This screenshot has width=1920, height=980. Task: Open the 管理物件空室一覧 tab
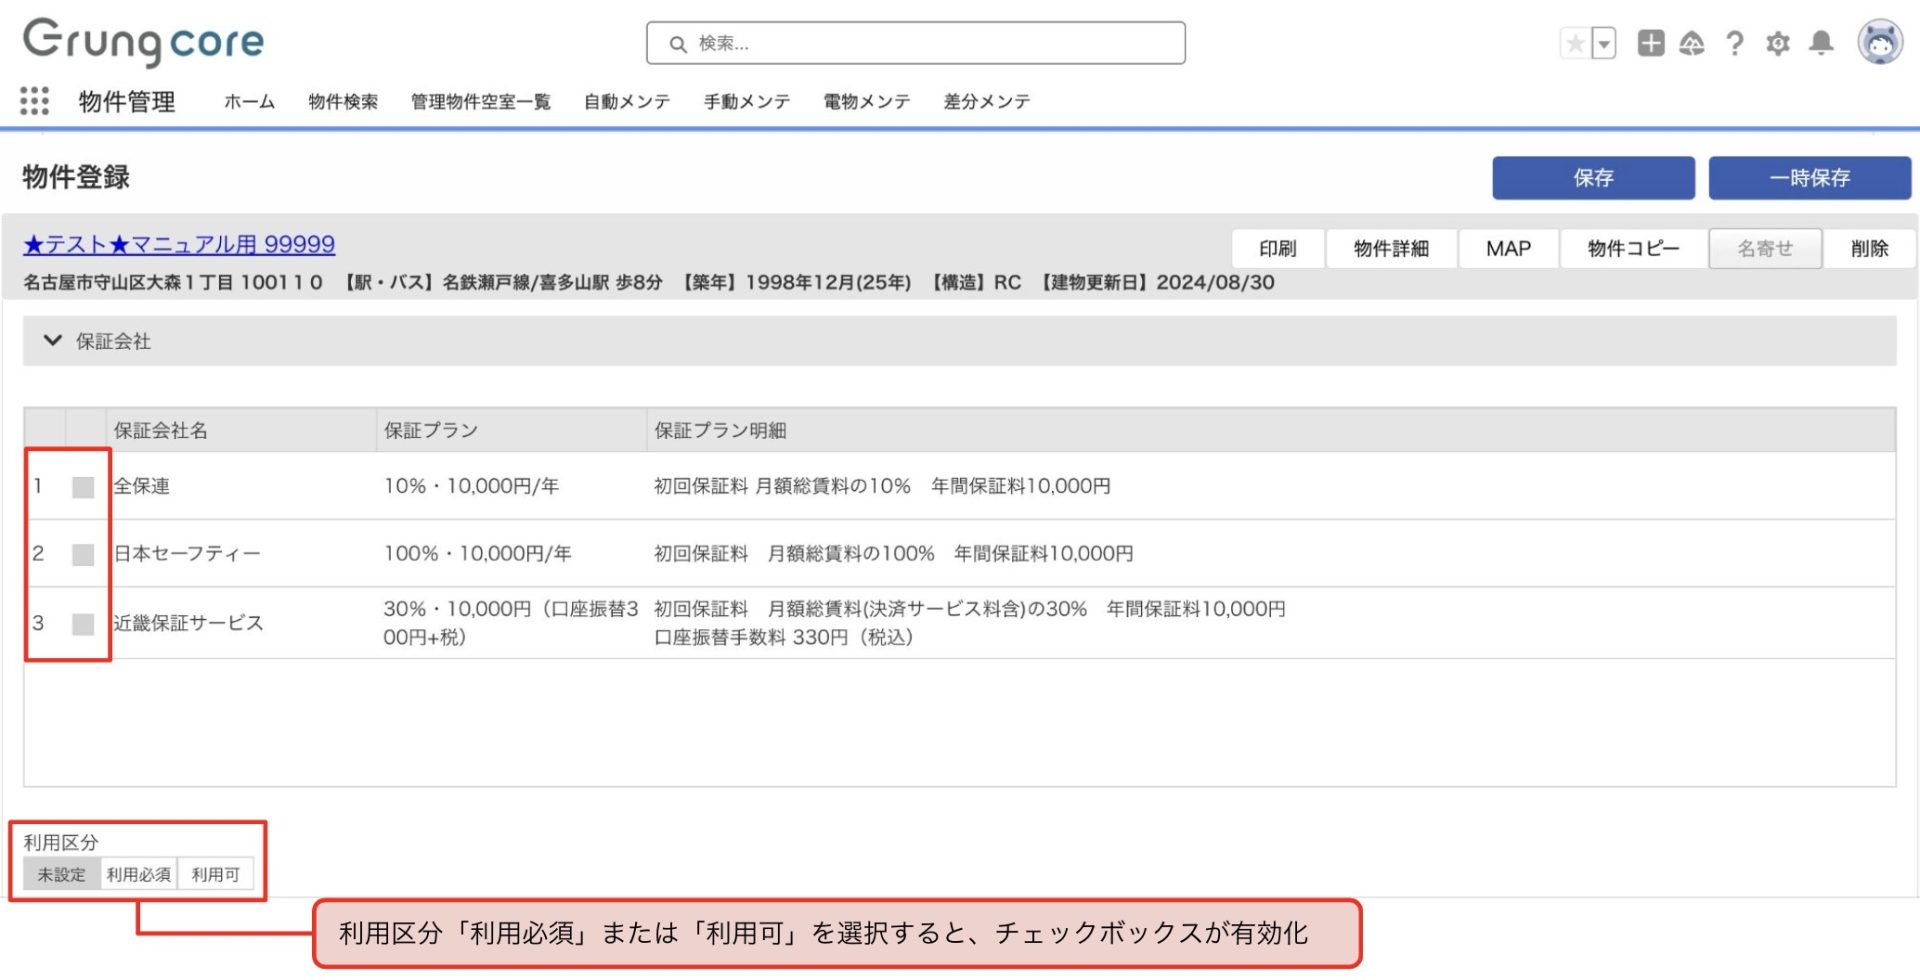[481, 102]
